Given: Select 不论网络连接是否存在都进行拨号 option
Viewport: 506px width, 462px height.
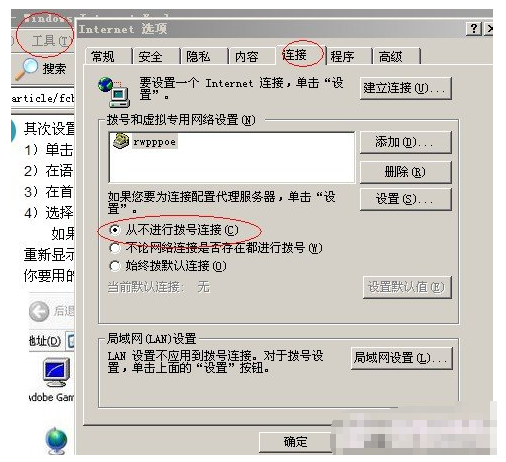Looking at the screenshot, I should coord(114,248).
